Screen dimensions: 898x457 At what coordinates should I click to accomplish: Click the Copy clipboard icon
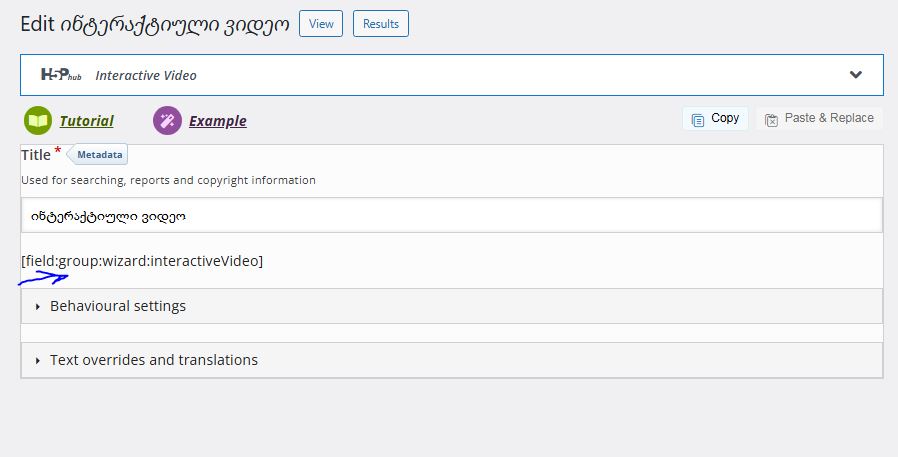(x=698, y=120)
